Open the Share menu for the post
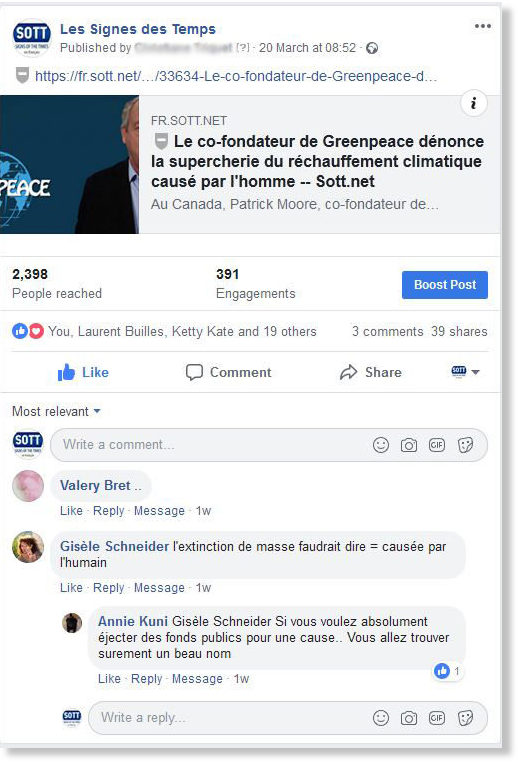The image size is (518, 764). (x=371, y=372)
